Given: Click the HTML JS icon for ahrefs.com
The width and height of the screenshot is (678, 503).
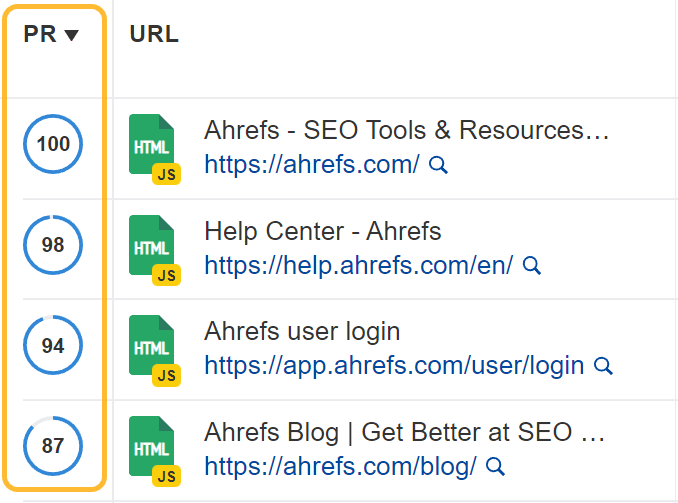Looking at the screenshot, I should (x=153, y=148).
